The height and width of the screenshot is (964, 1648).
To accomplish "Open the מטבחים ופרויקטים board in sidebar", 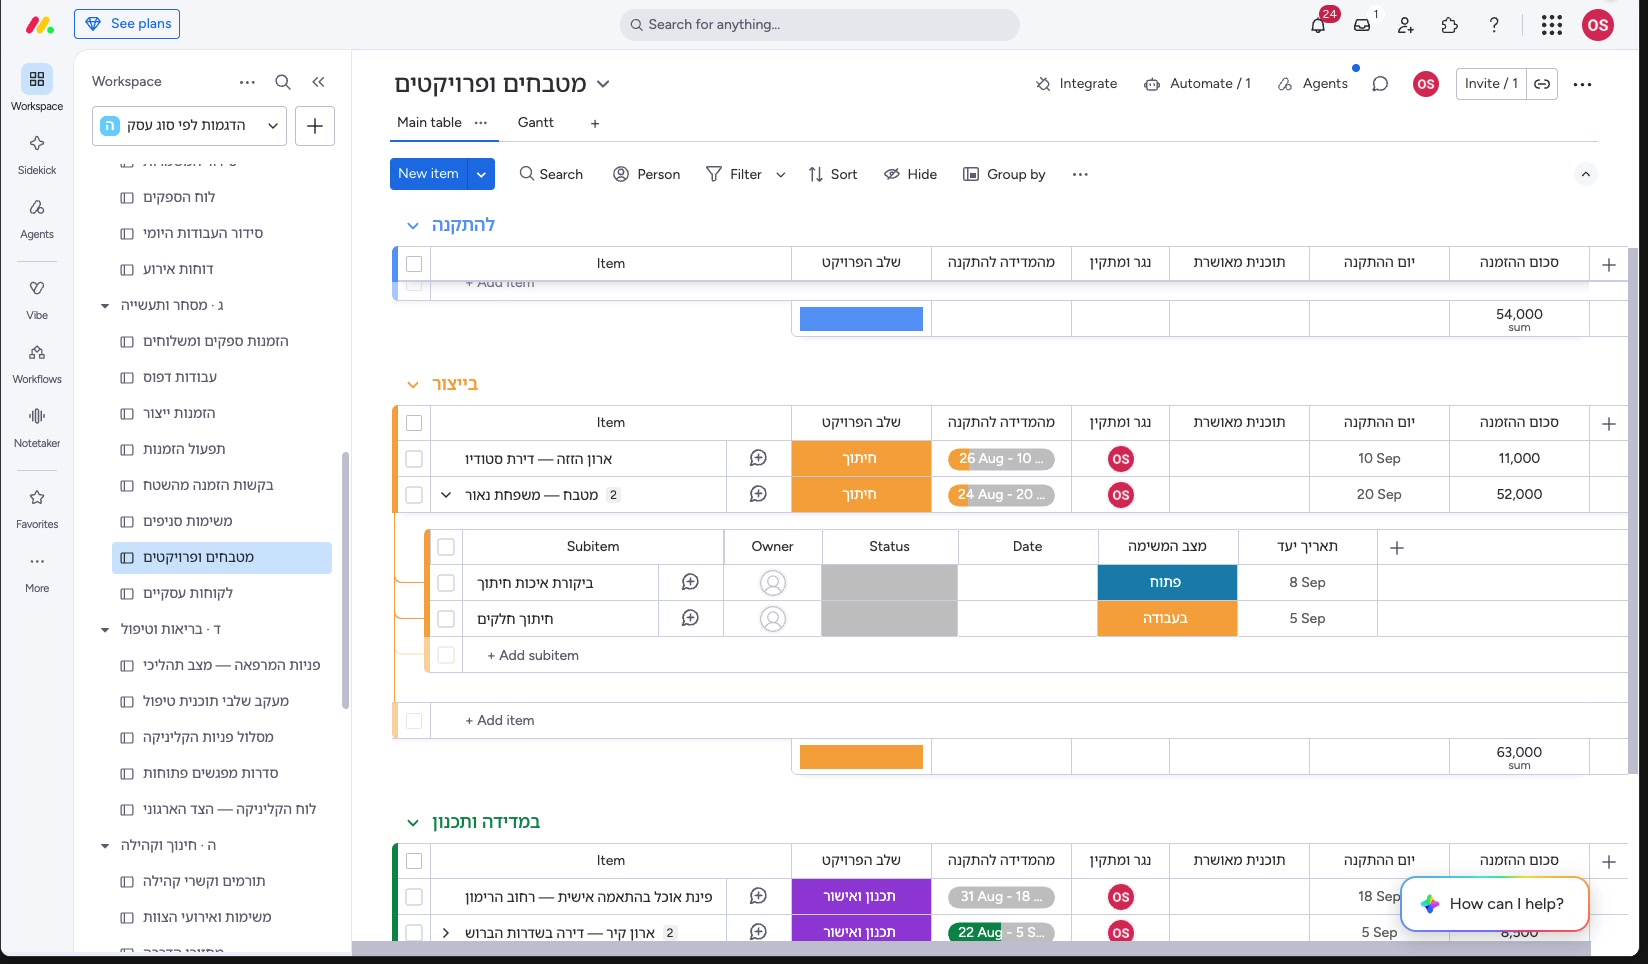I will [x=222, y=558].
